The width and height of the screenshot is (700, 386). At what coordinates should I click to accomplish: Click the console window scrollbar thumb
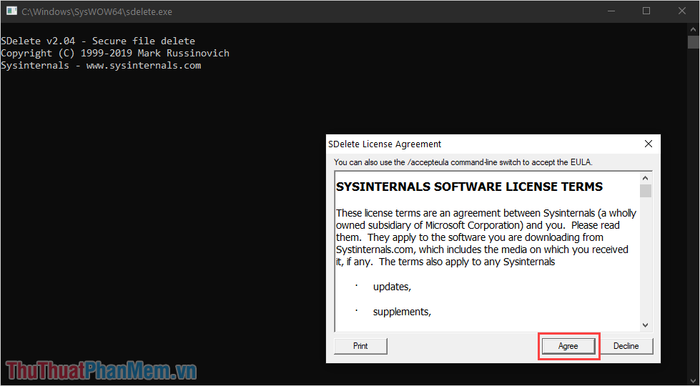693,42
